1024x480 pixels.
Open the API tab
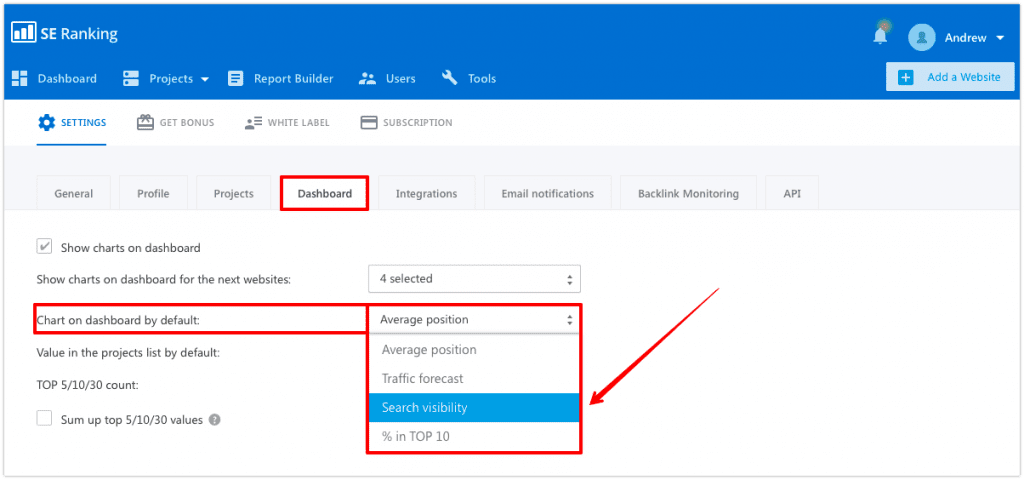(x=792, y=193)
